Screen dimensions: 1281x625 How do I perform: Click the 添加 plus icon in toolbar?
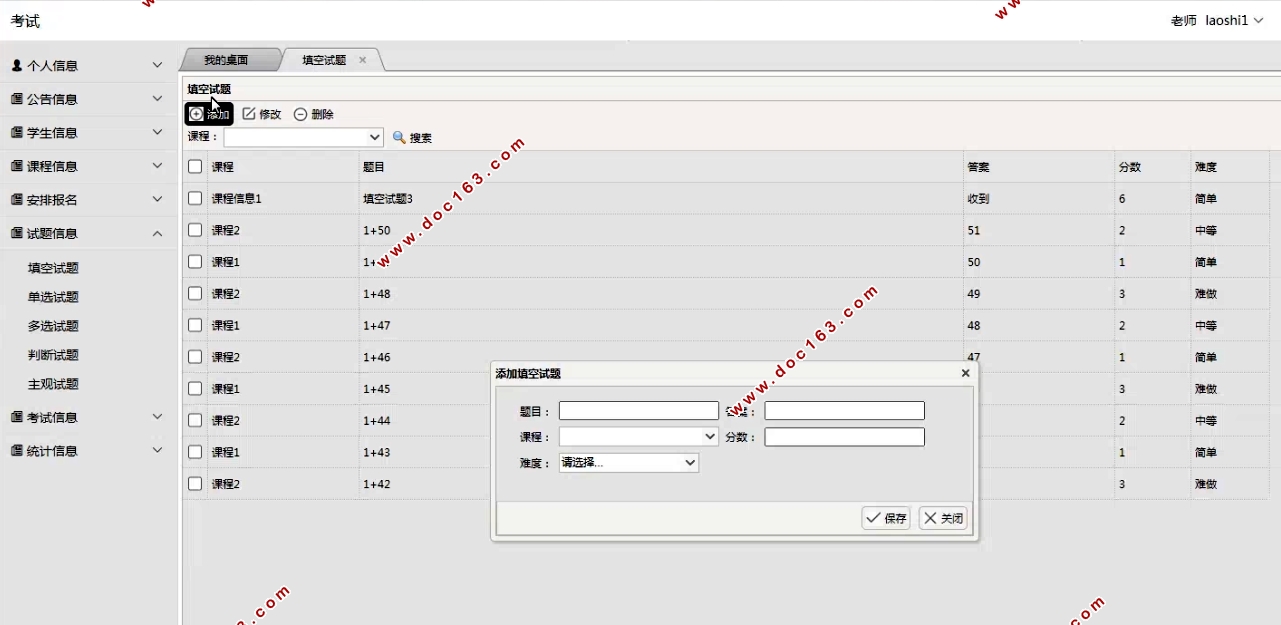tap(196, 114)
